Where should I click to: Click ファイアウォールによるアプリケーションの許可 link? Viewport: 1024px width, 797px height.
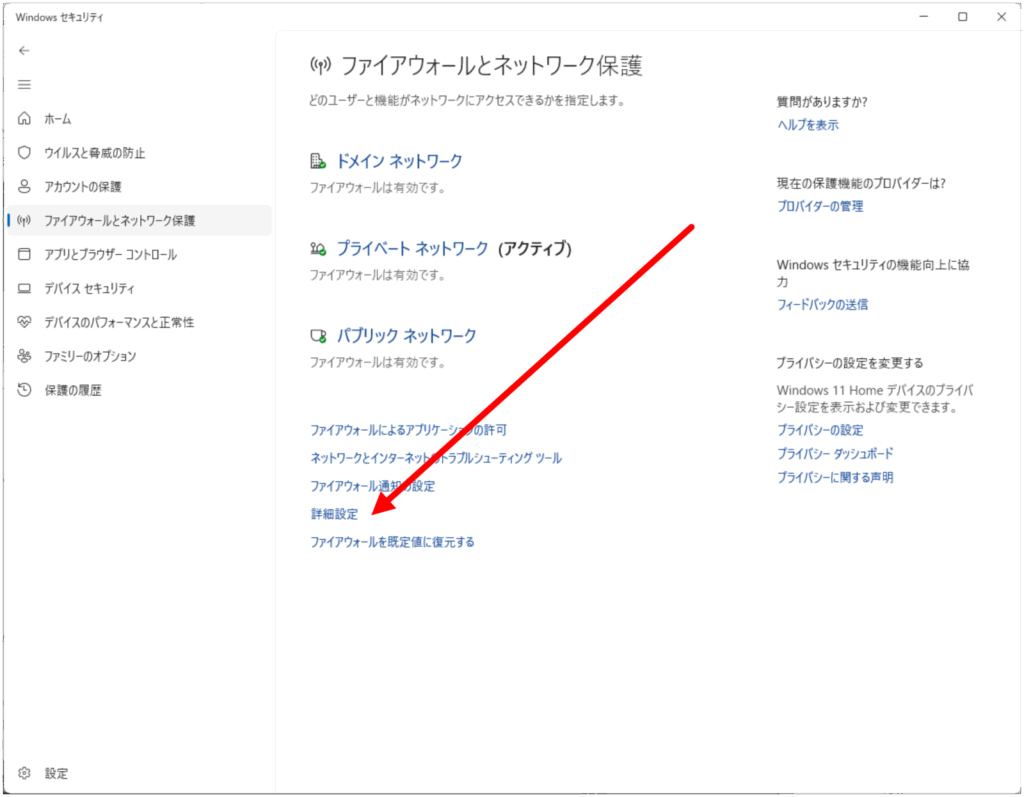click(408, 430)
